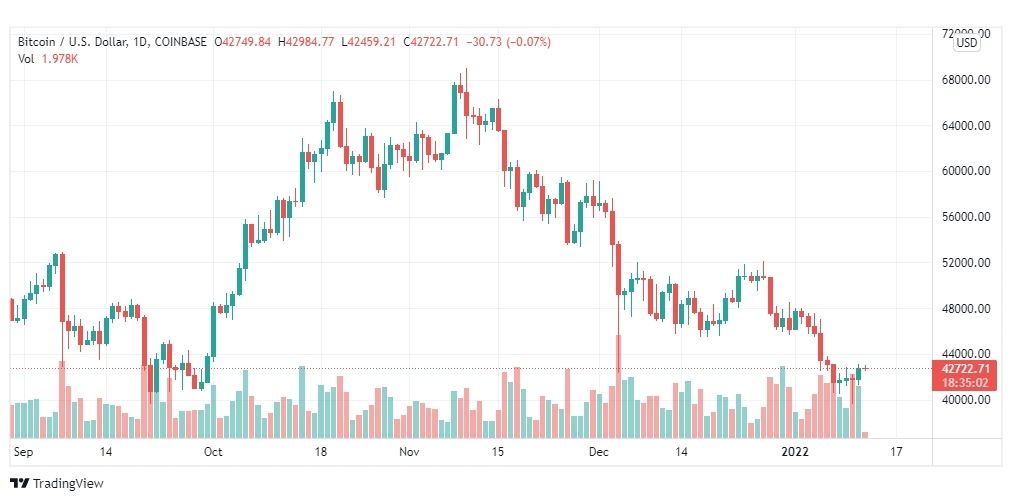This screenshot has height=501, width=1012.
Task: Click the TradingView logo icon
Action: 20,483
